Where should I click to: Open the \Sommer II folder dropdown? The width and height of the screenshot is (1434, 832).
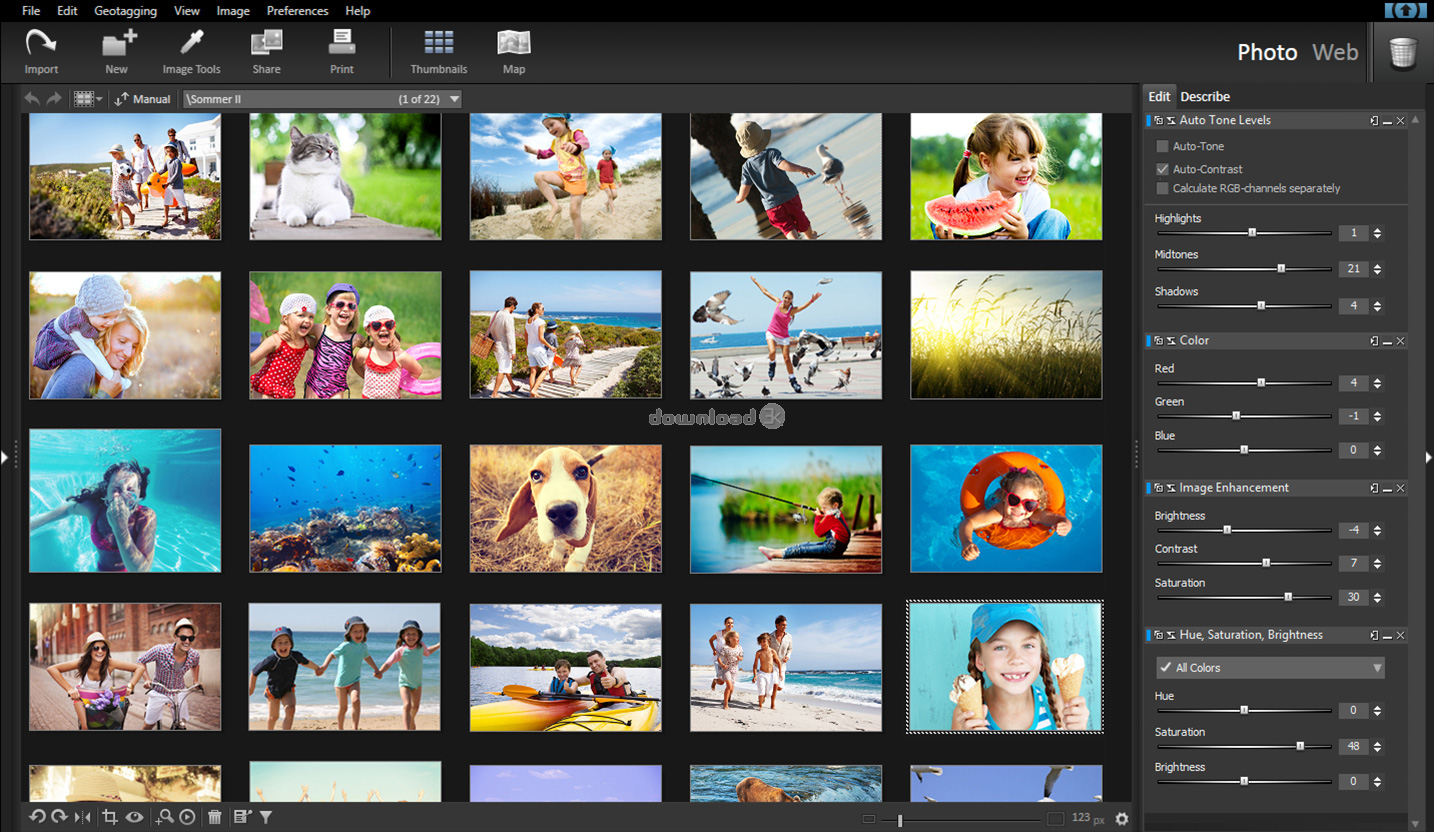click(322, 99)
